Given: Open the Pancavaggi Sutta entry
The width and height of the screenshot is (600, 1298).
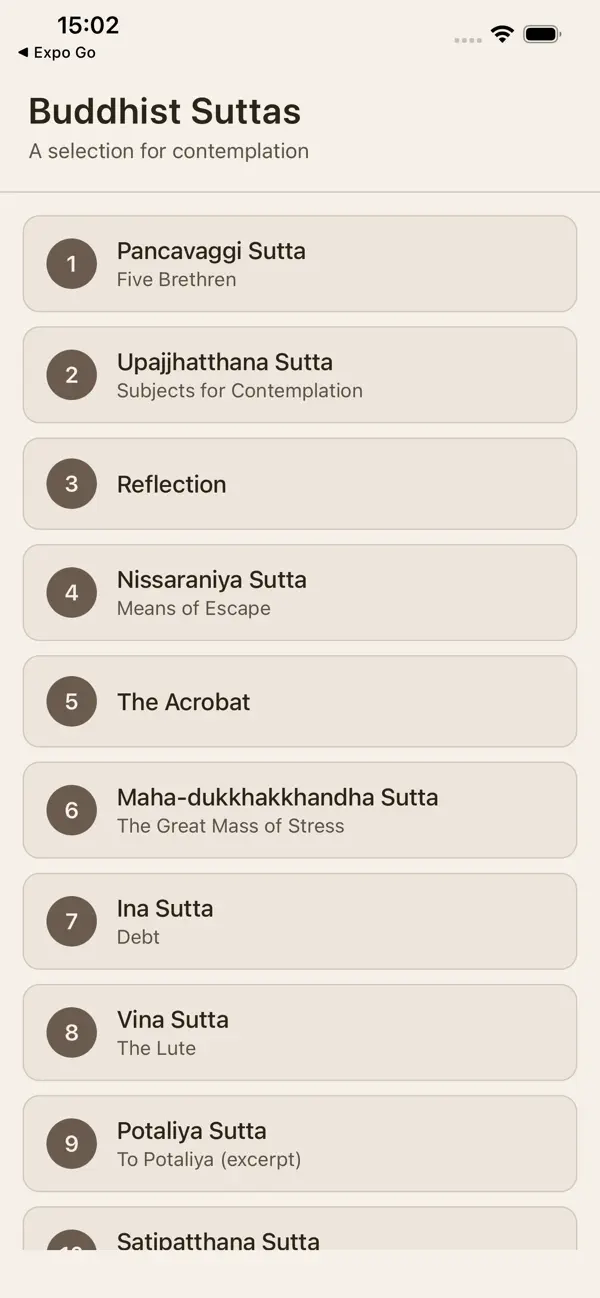Looking at the screenshot, I should 300,264.
